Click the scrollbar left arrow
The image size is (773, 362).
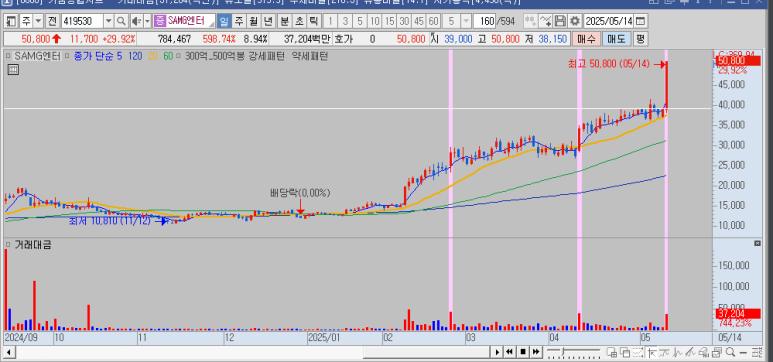click(8, 352)
